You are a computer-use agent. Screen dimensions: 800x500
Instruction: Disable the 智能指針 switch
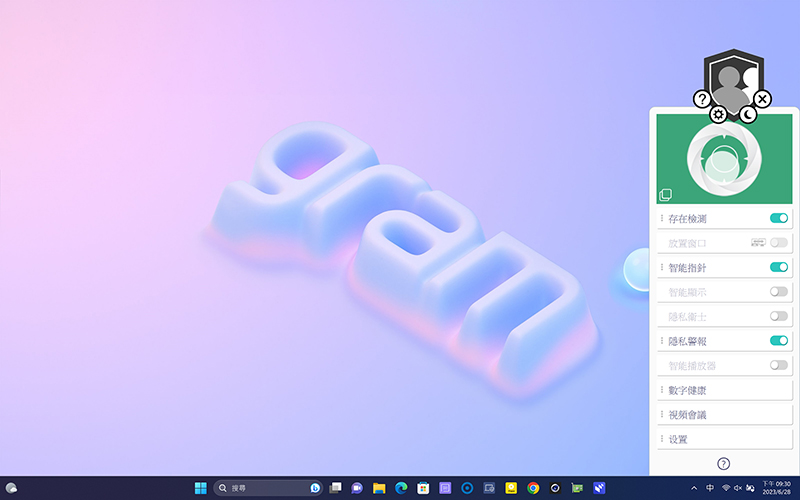tap(778, 267)
